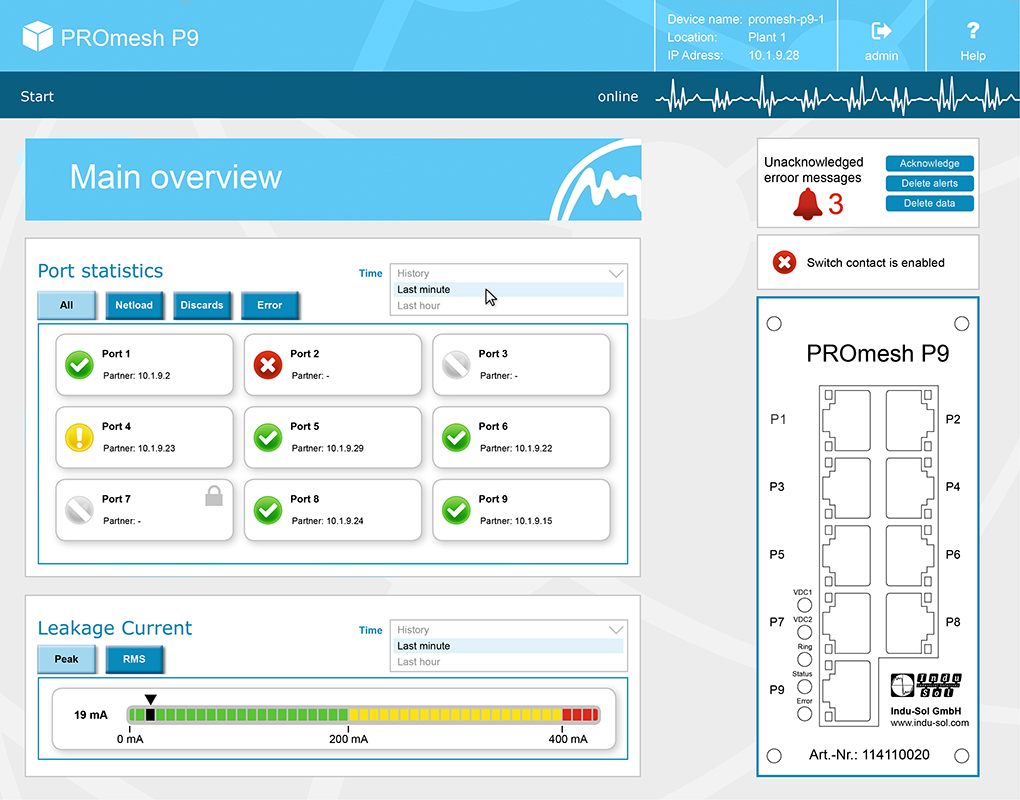1020x800 pixels.
Task: Toggle the All port statistics filter
Action: (x=66, y=305)
